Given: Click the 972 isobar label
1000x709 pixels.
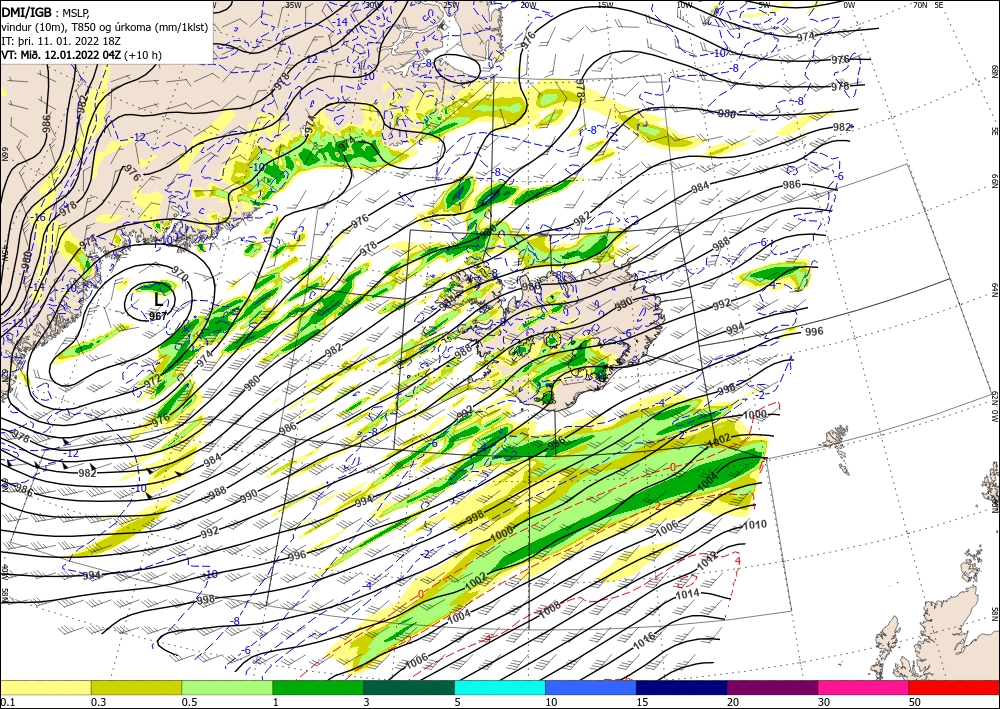Looking at the screenshot, I should [152, 381].
